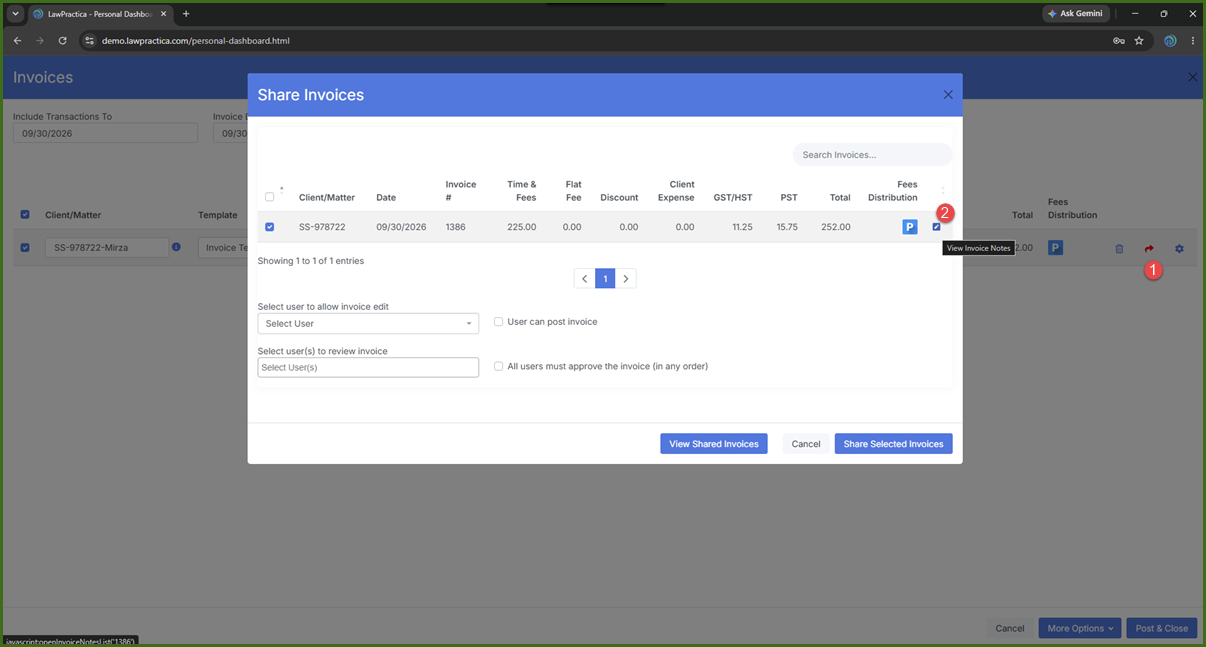The image size is (1206, 647).
Task: Enable User can post invoice checkbox
Action: click(x=499, y=322)
